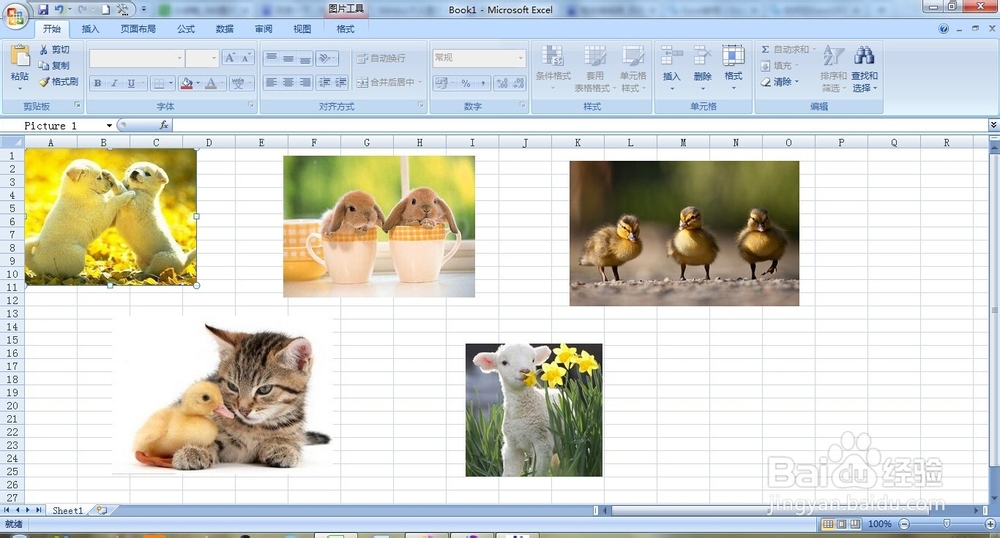Open Sort and Filter (排序和筛选)
Image resolution: width=1000 pixels, height=538 pixels.
pos(833,69)
